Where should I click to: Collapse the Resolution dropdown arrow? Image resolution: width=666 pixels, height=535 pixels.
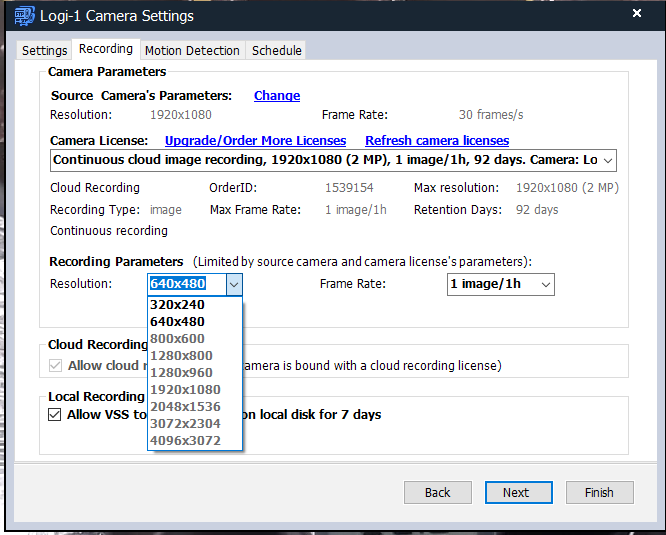tap(233, 285)
